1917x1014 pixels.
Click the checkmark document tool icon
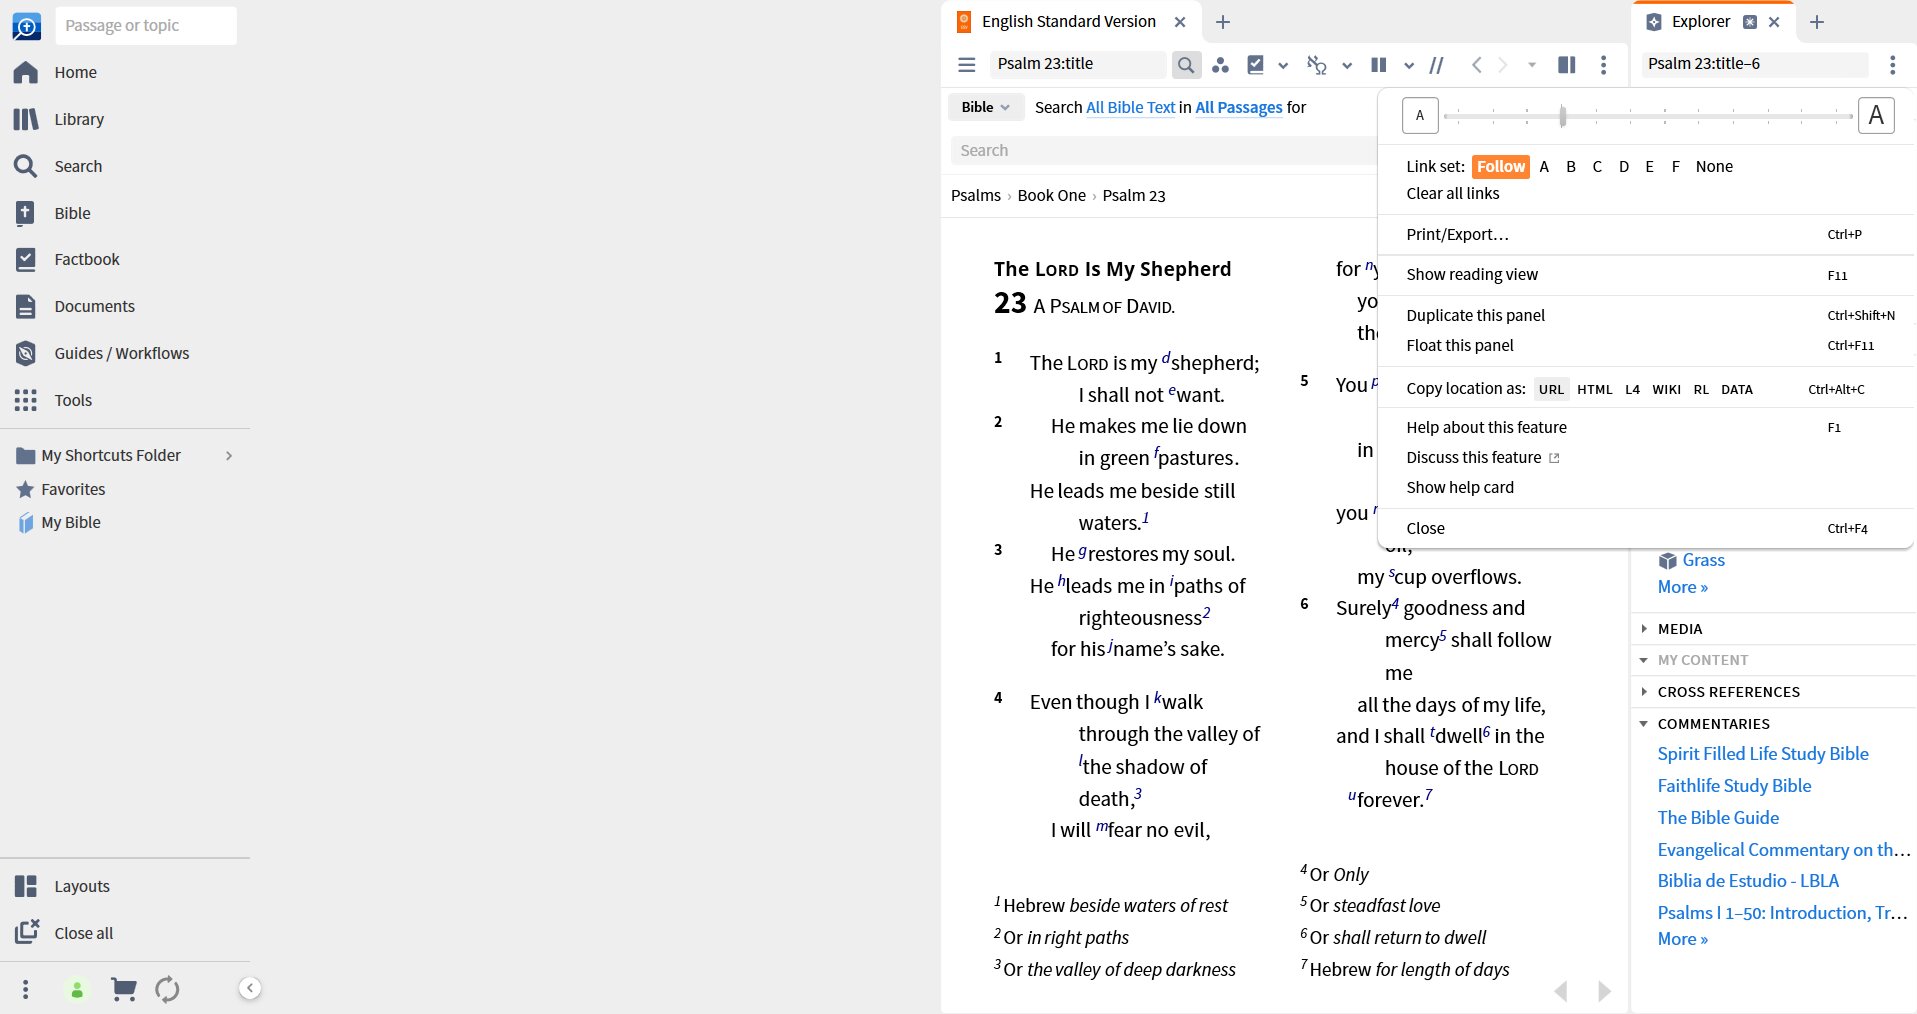pyautogui.click(x=1256, y=64)
